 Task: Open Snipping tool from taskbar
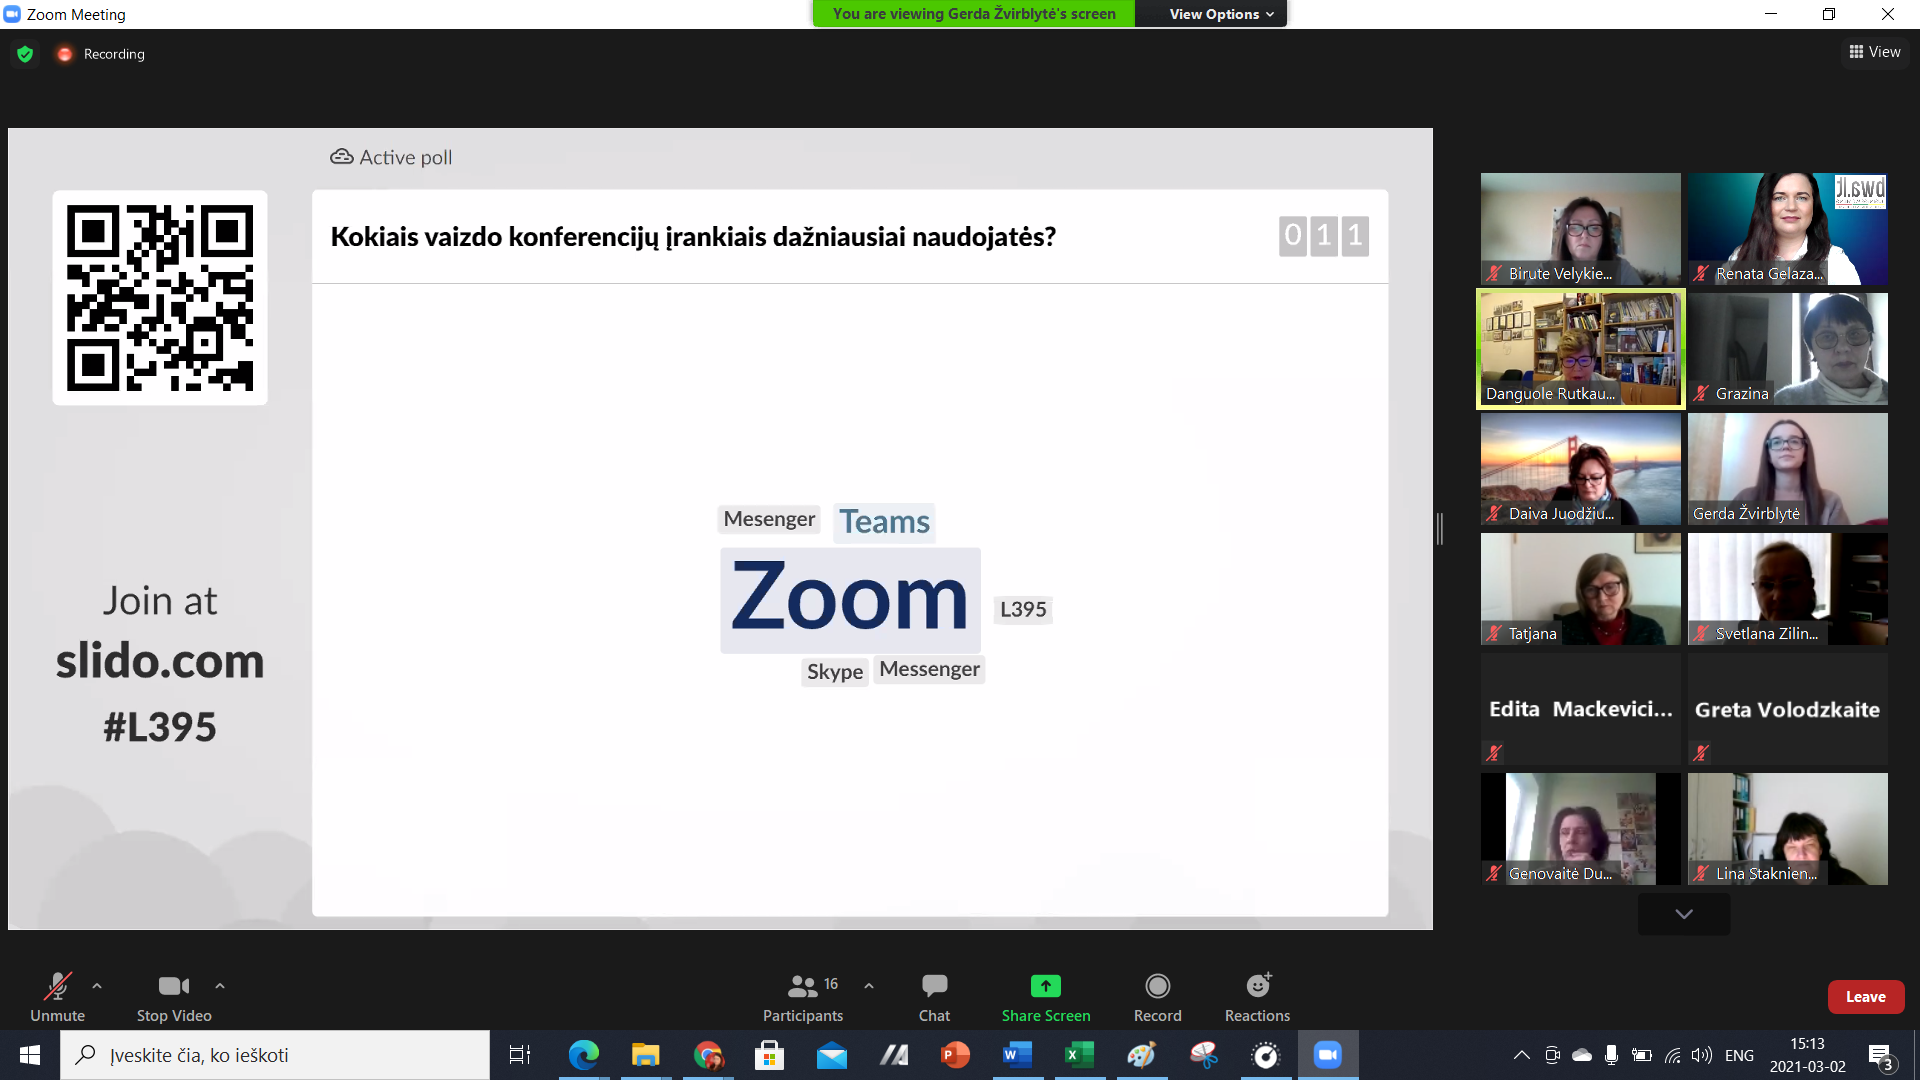1204,1055
